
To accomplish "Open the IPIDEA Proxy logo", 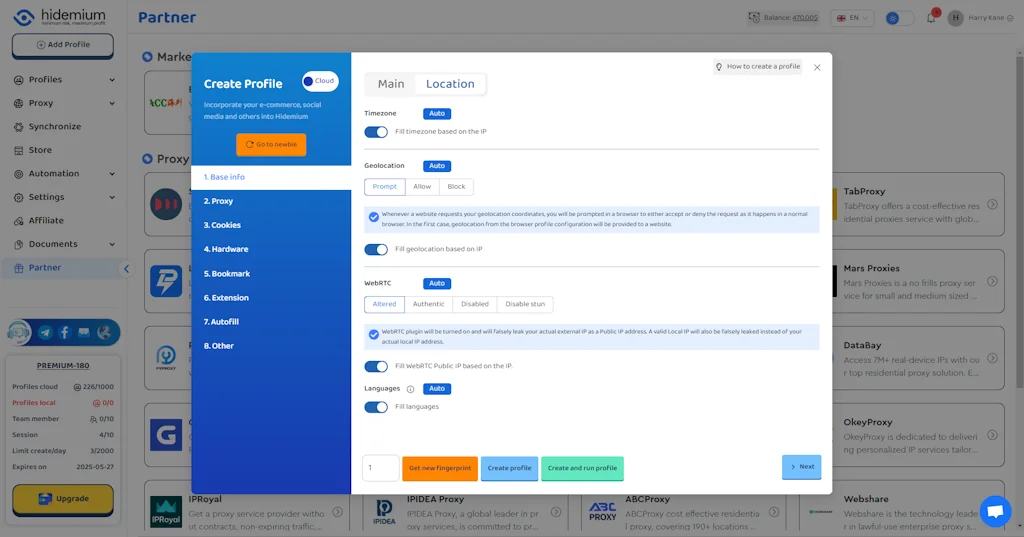I will pos(384,512).
